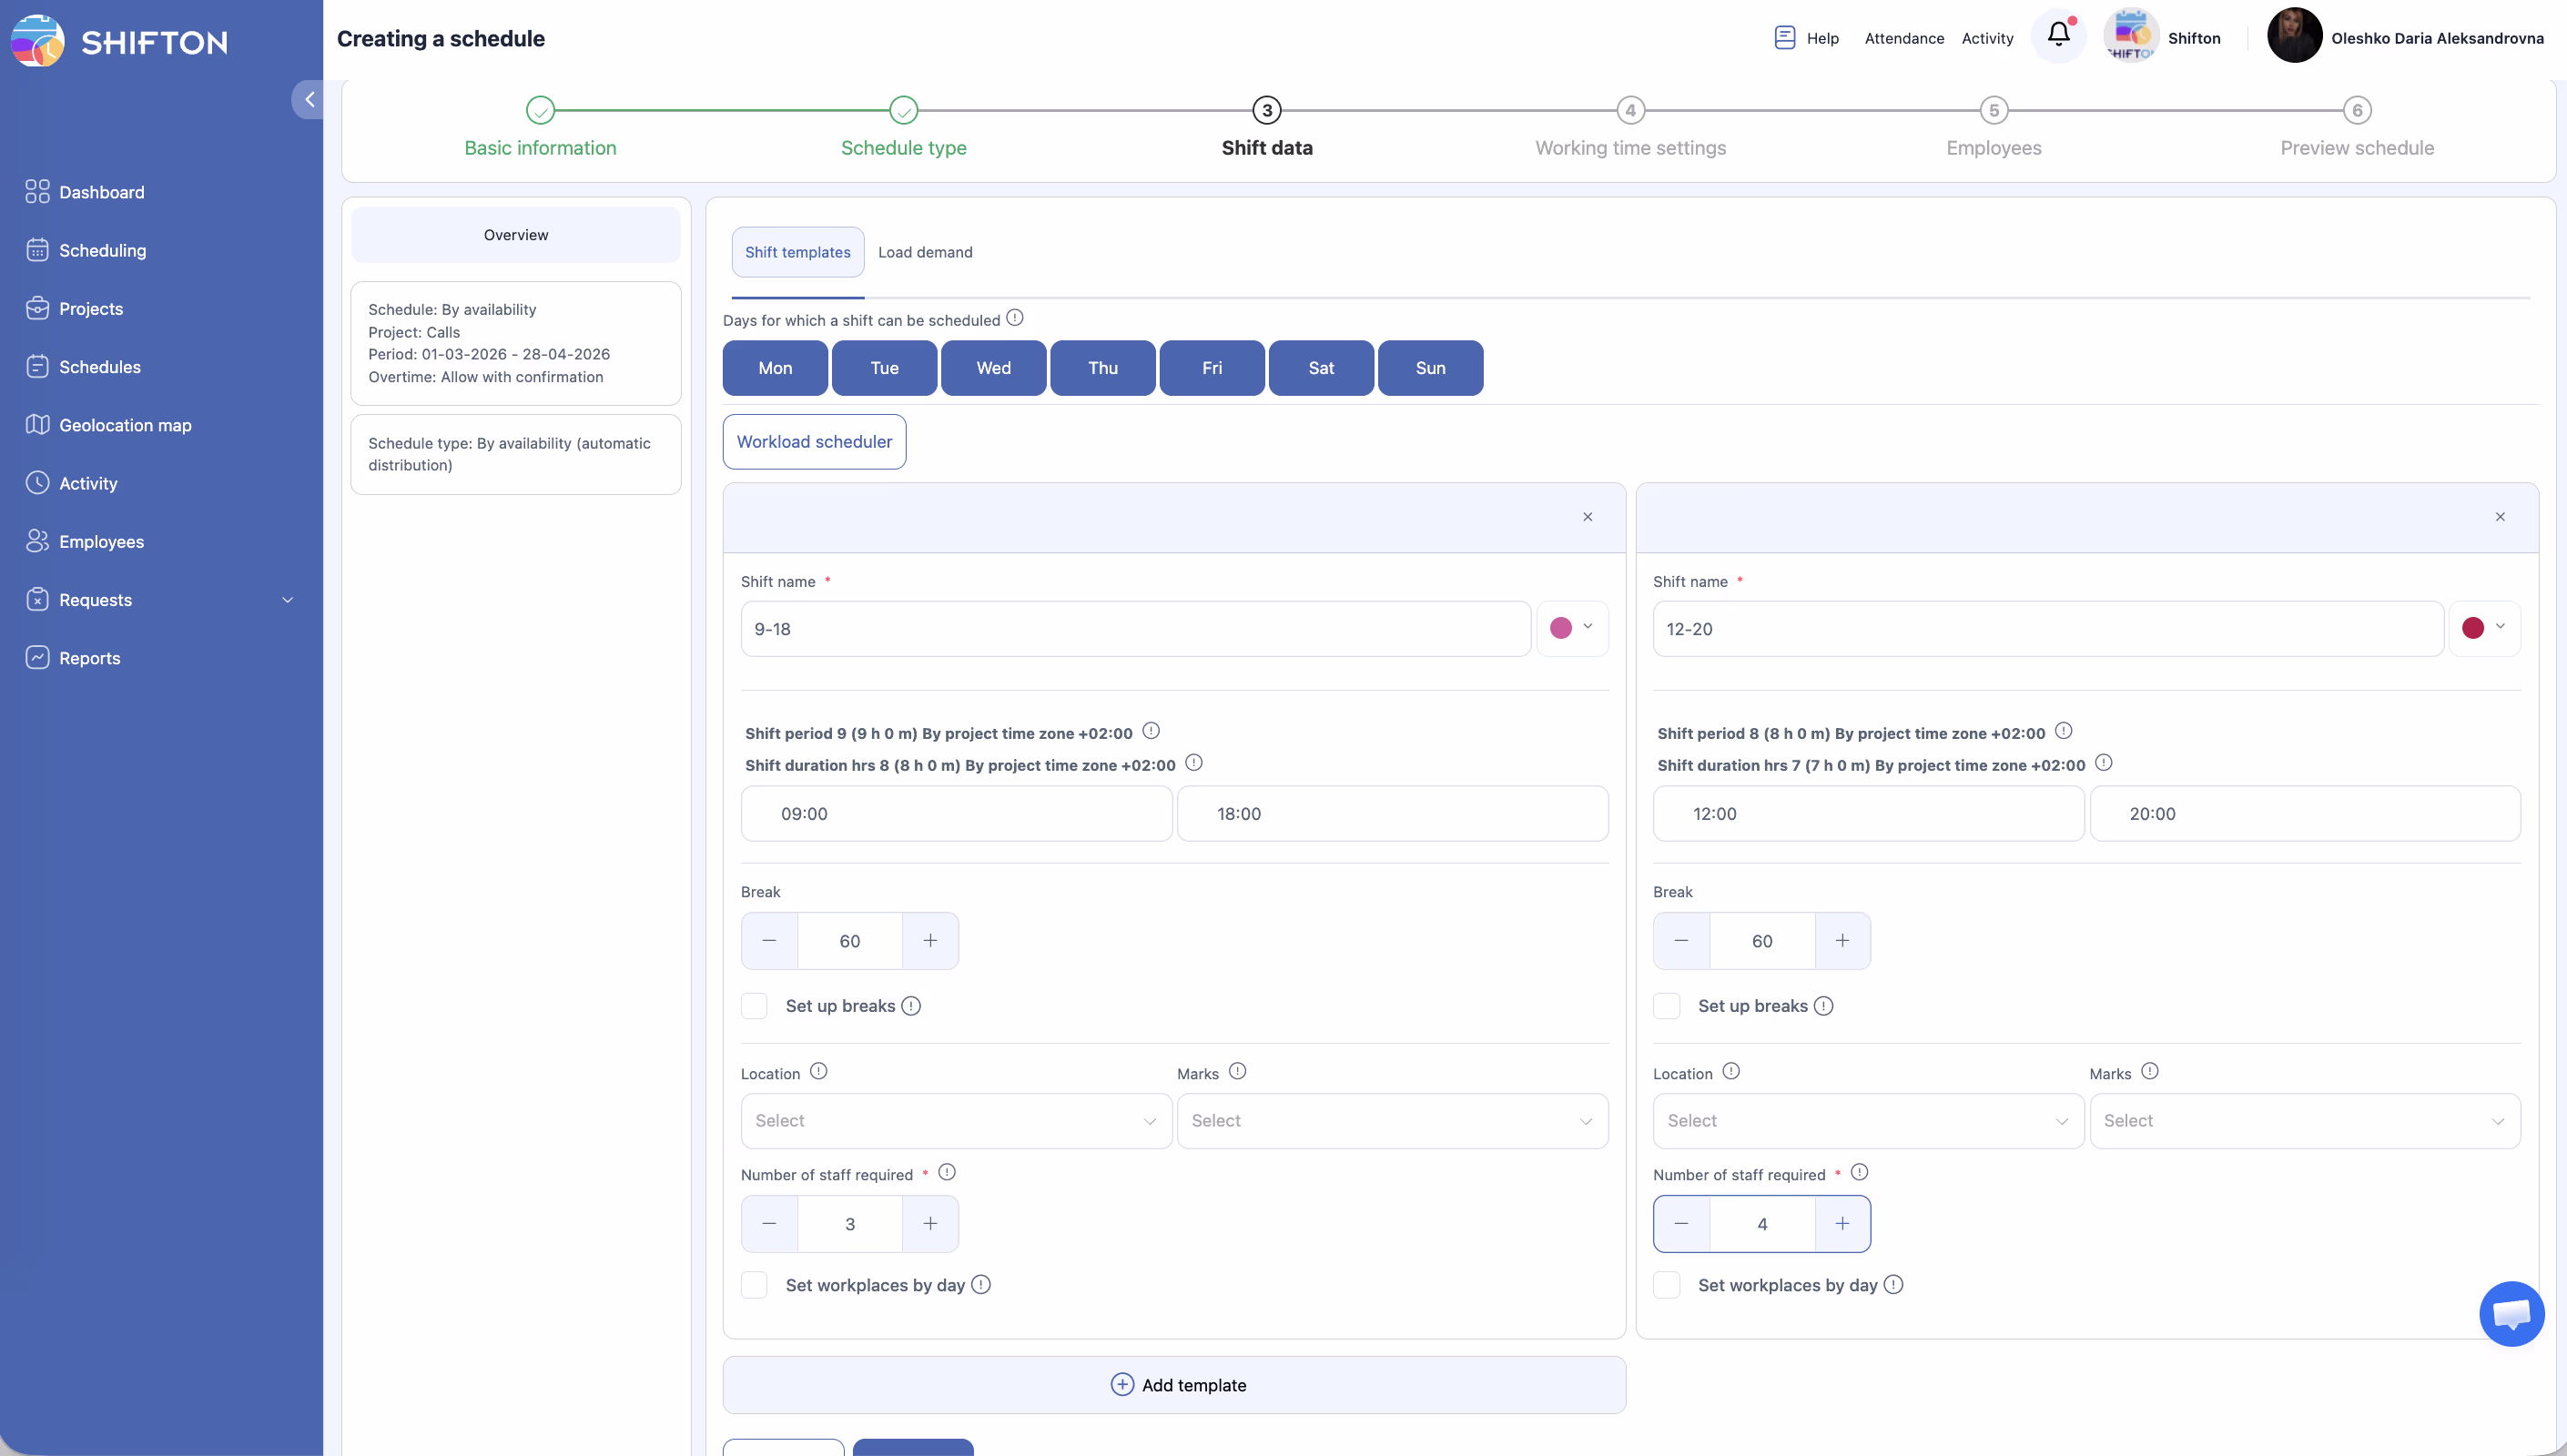Click info icon next to Marks in 9-18 template
Screen dimensions: 2567x1456
(1237, 1071)
